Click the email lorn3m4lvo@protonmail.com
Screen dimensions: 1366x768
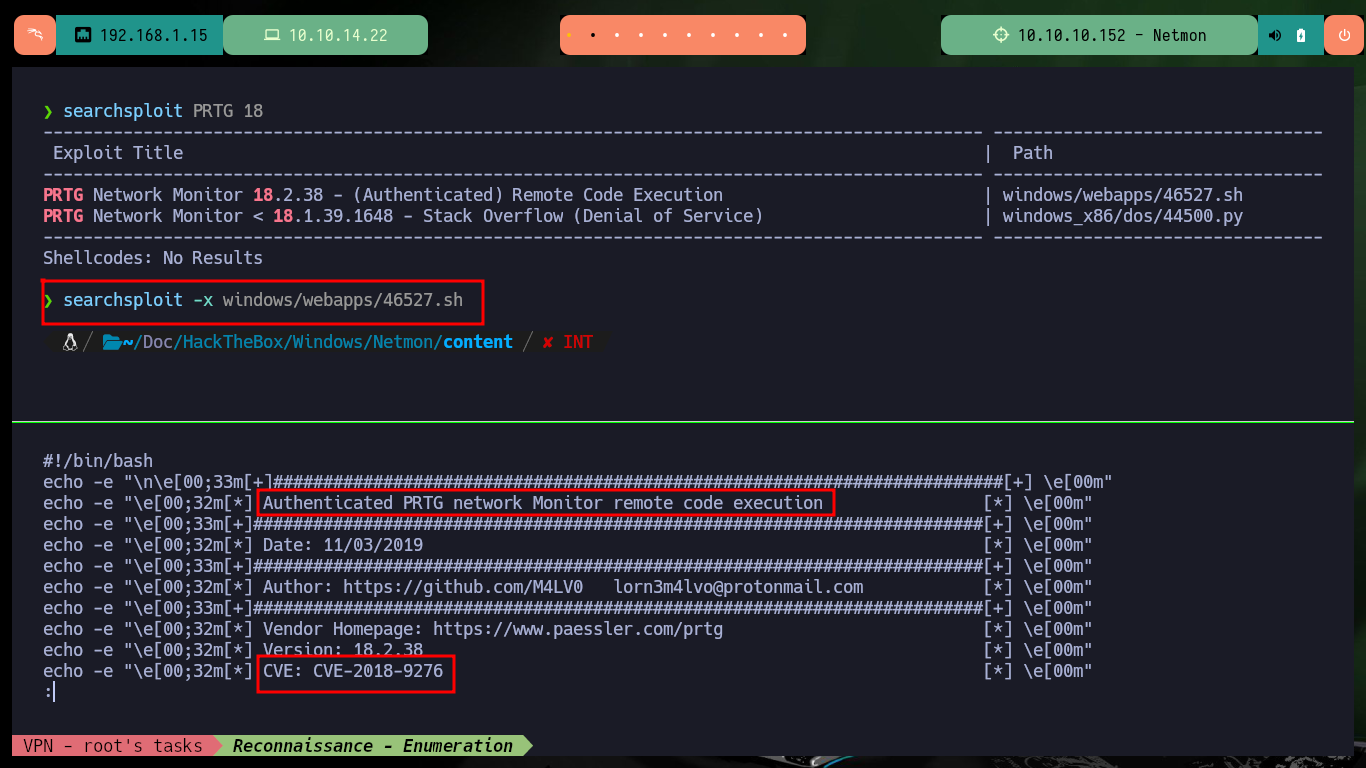(x=738, y=587)
